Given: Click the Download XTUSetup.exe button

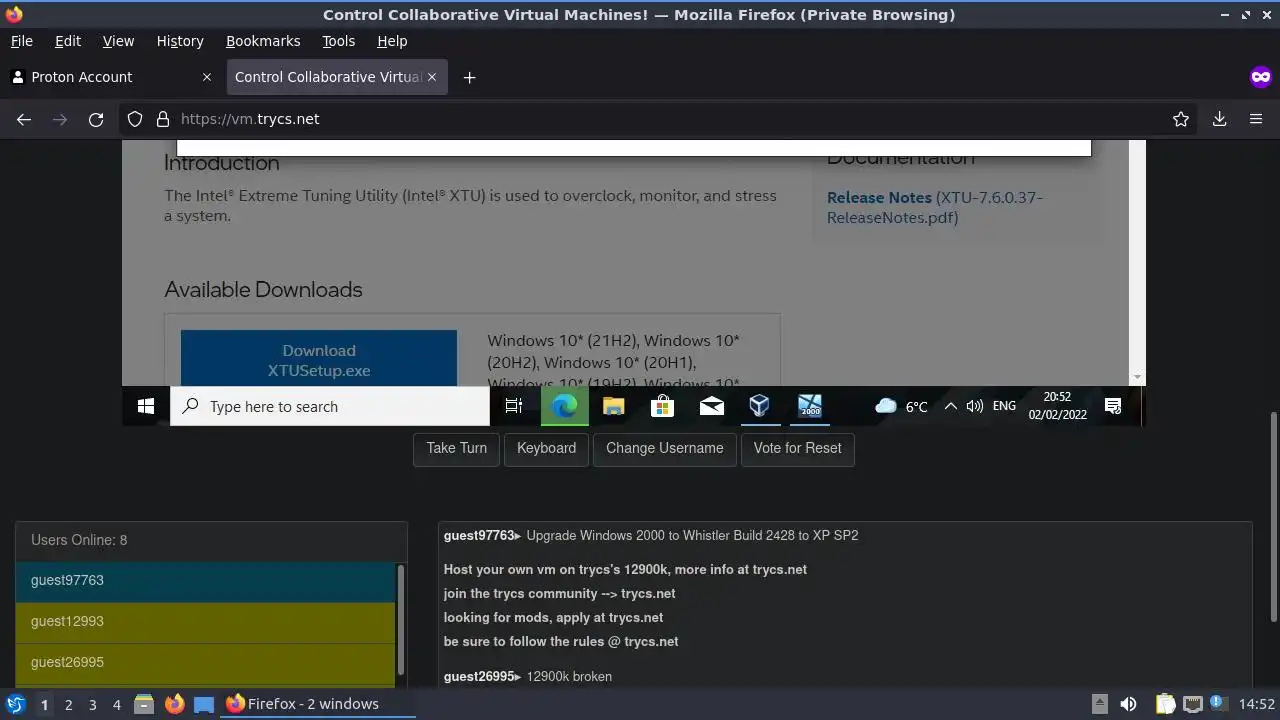Looking at the screenshot, I should 319,359.
